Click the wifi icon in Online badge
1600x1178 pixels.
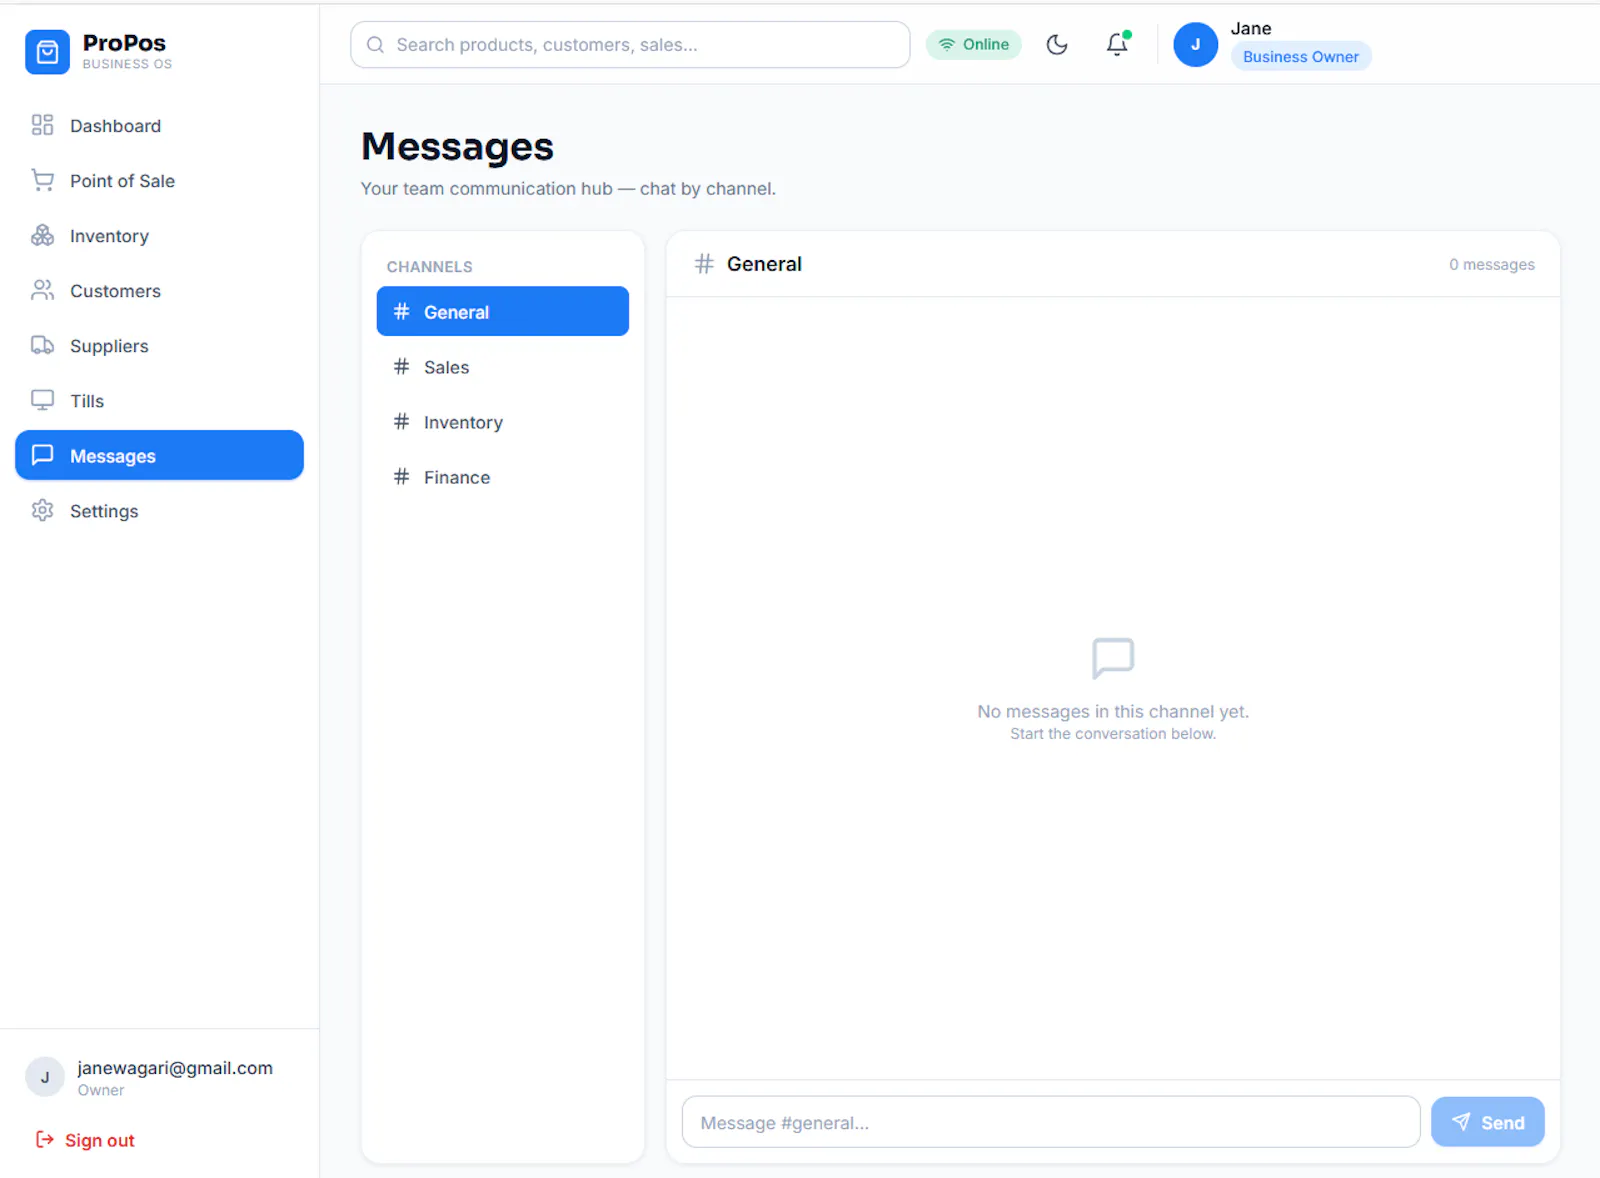click(946, 44)
